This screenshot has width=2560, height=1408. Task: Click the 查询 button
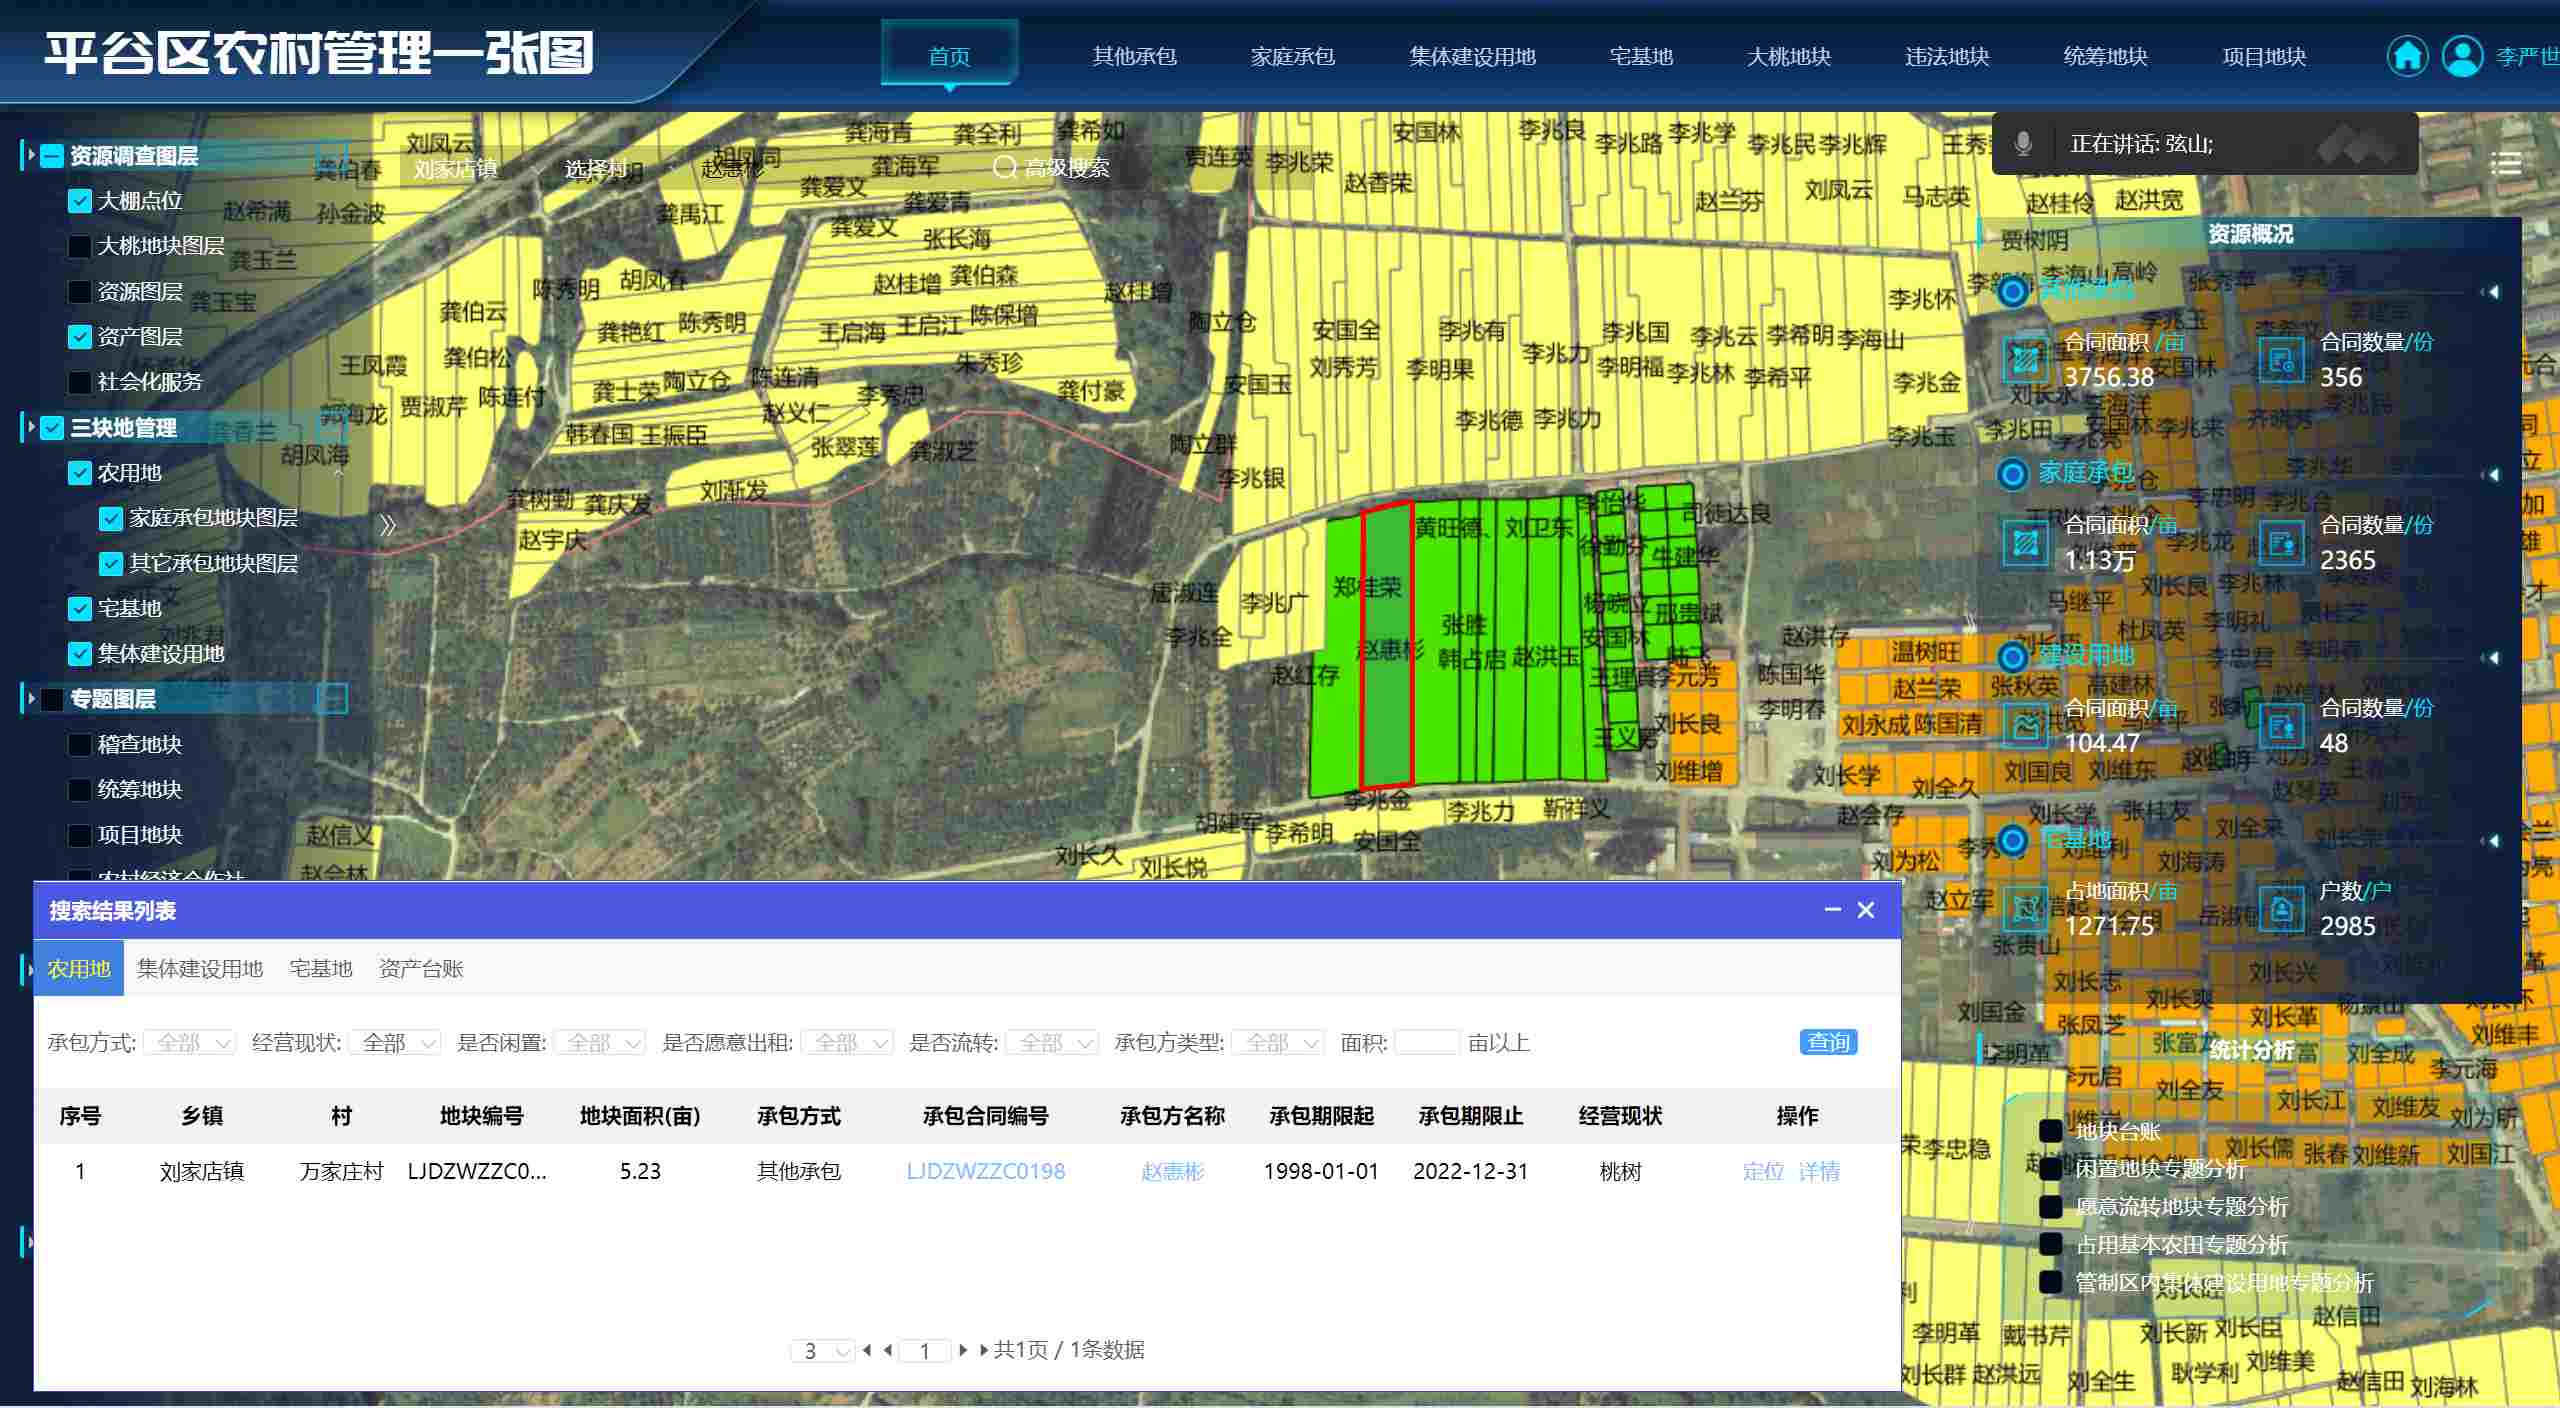(x=1828, y=1042)
